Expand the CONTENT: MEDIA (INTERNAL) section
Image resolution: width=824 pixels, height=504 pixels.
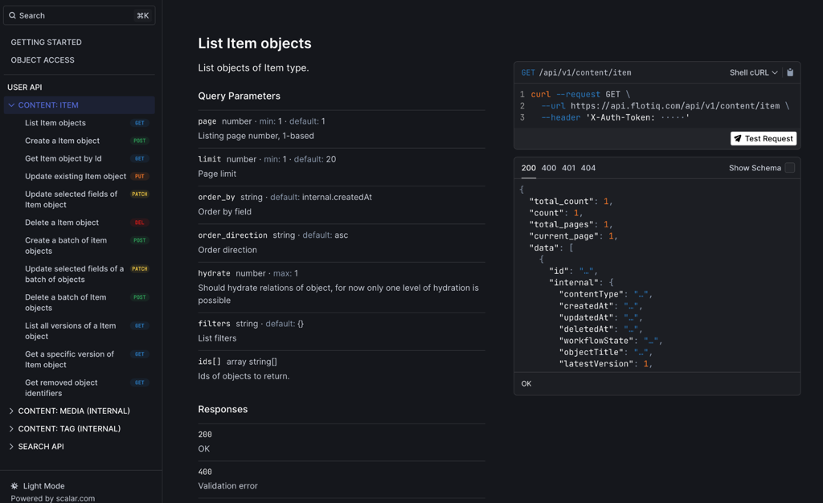tap(74, 411)
